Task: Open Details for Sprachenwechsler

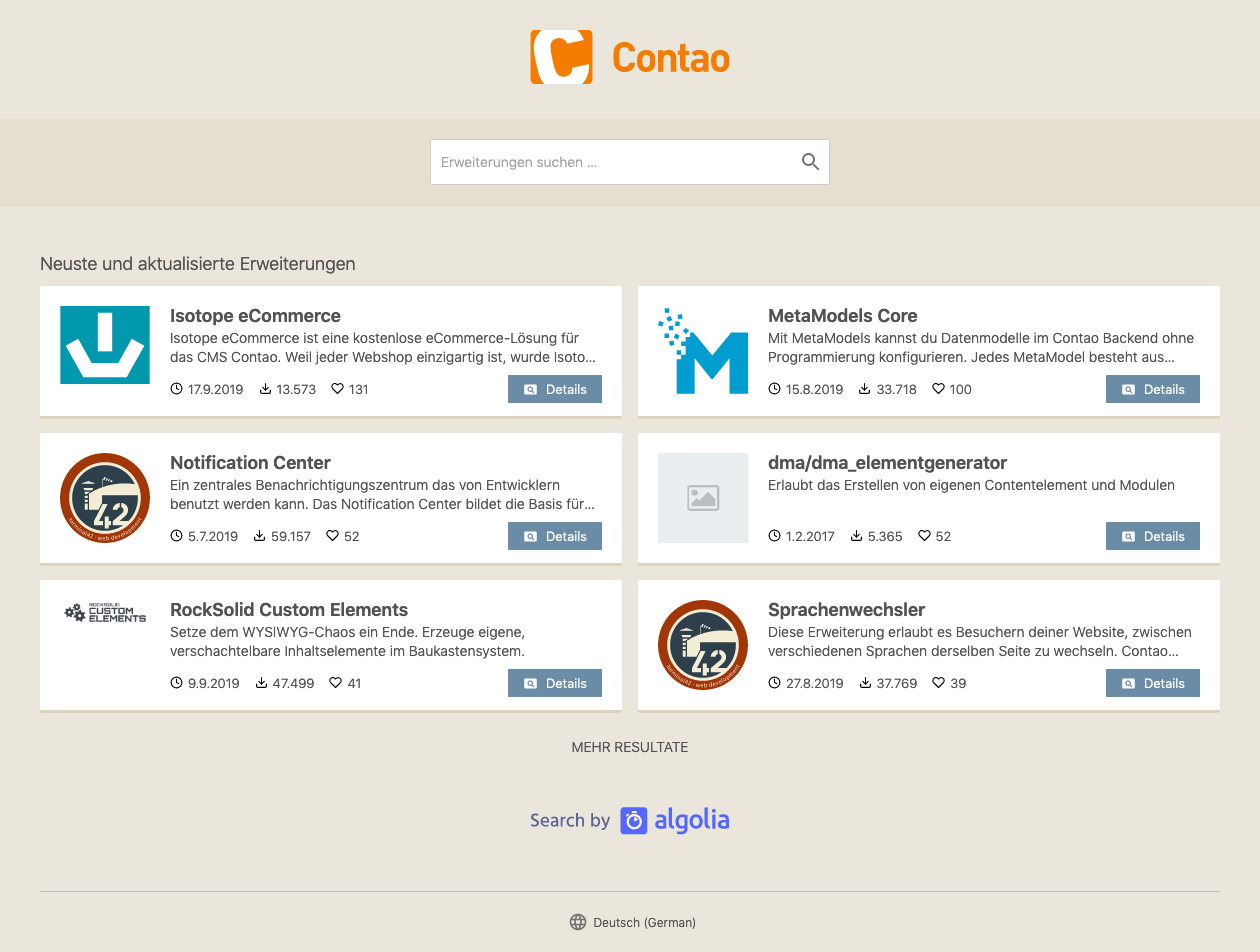Action: click(1153, 683)
